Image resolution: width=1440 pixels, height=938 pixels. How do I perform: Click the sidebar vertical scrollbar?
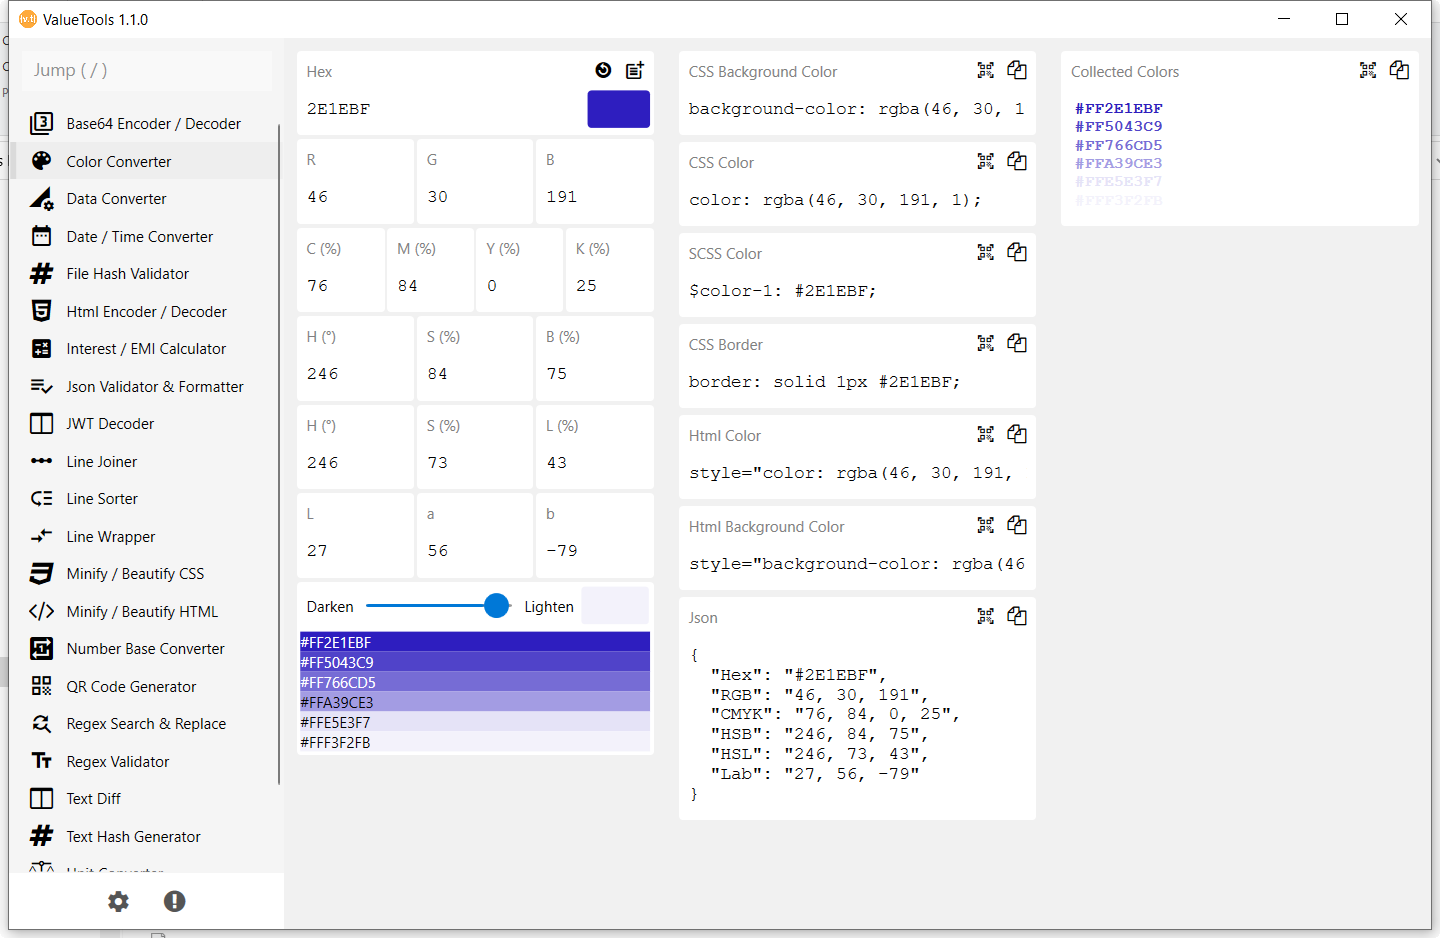[x=279, y=455]
